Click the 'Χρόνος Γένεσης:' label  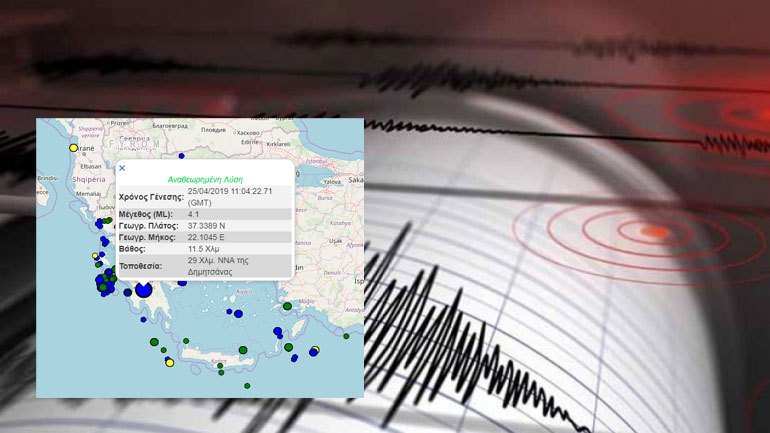pyautogui.click(x=151, y=197)
